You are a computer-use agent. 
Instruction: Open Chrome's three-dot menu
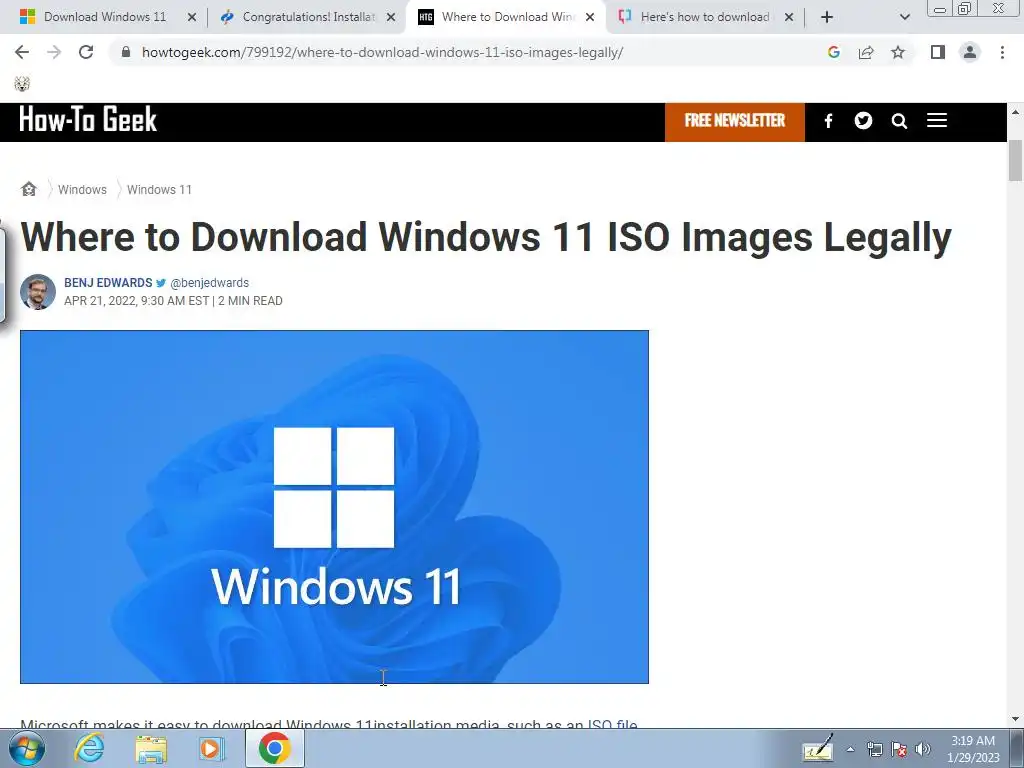tap(1002, 52)
